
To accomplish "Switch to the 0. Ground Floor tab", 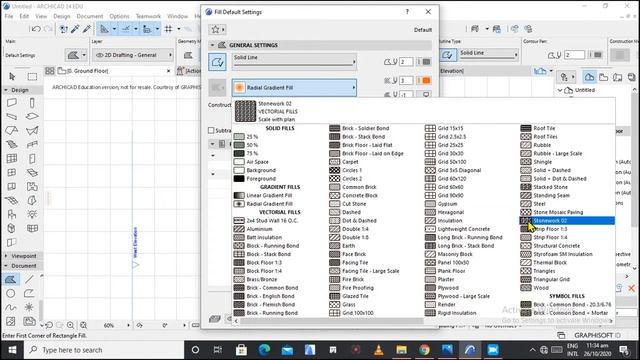I will point(113,71).
